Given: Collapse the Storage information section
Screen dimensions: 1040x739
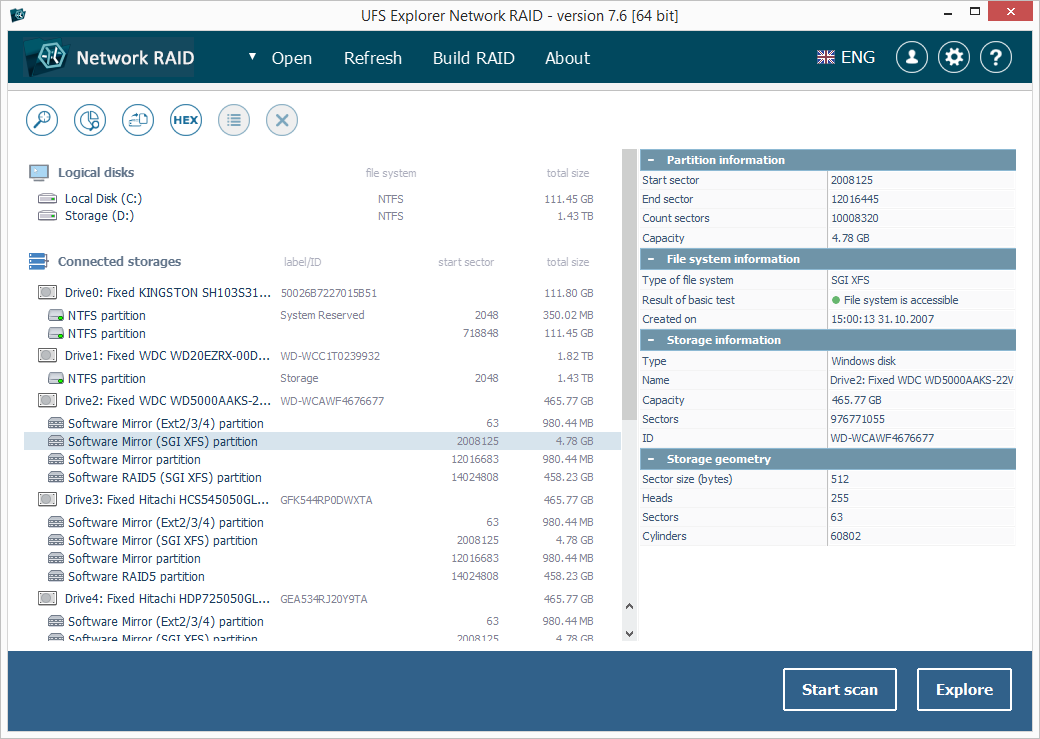Looking at the screenshot, I should 651,340.
